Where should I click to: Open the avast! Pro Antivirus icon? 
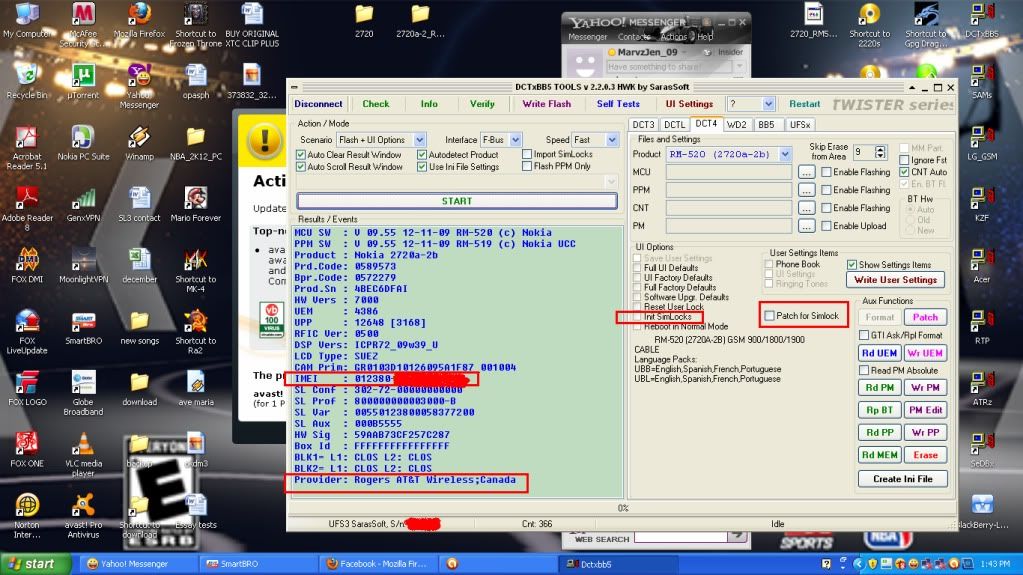[83, 515]
